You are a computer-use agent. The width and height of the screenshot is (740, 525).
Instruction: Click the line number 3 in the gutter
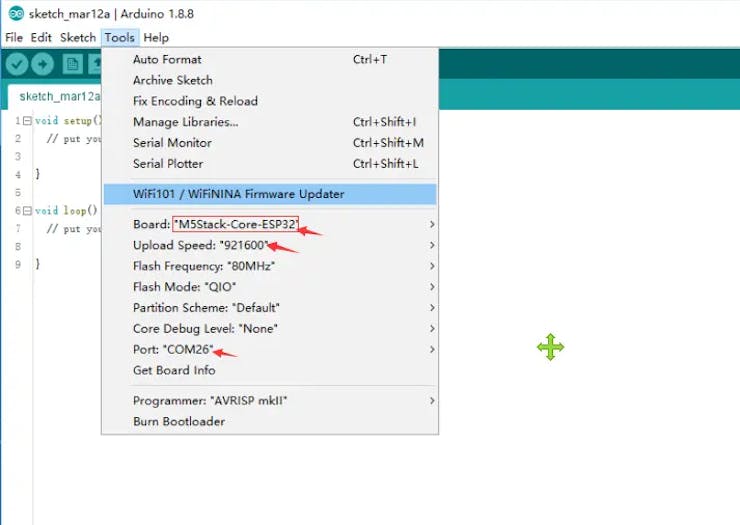[x=18, y=156]
